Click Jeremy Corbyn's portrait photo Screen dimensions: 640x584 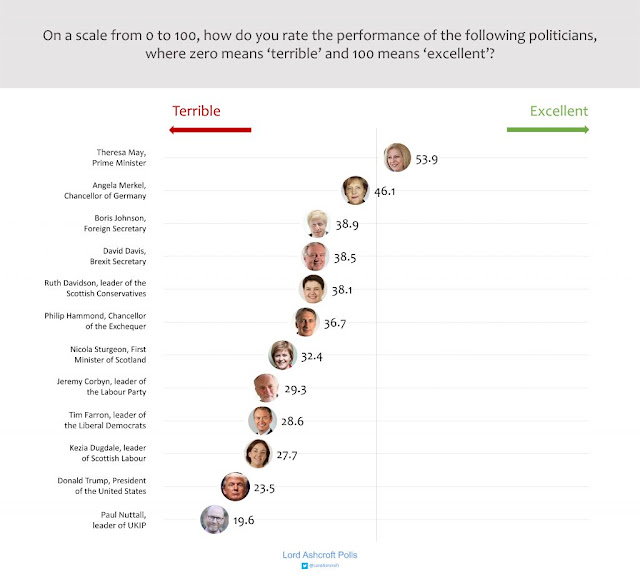(x=266, y=388)
